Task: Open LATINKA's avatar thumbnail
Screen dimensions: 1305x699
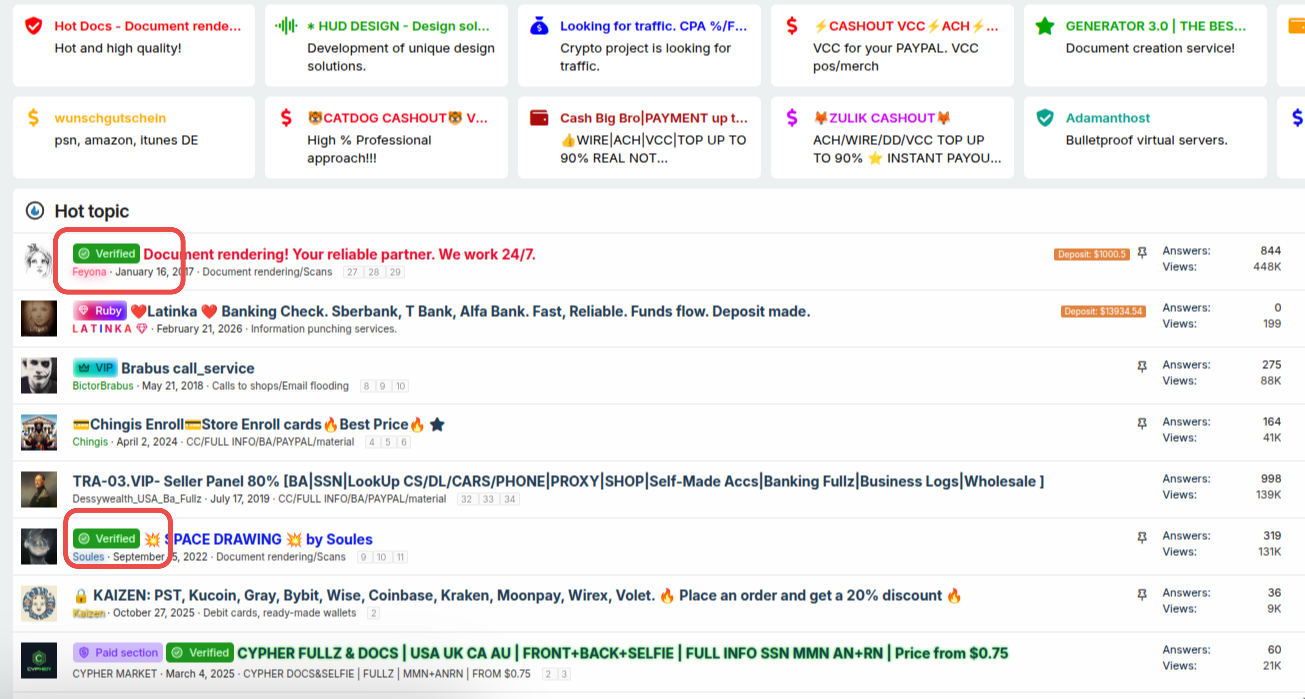Action: click(x=39, y=318)
